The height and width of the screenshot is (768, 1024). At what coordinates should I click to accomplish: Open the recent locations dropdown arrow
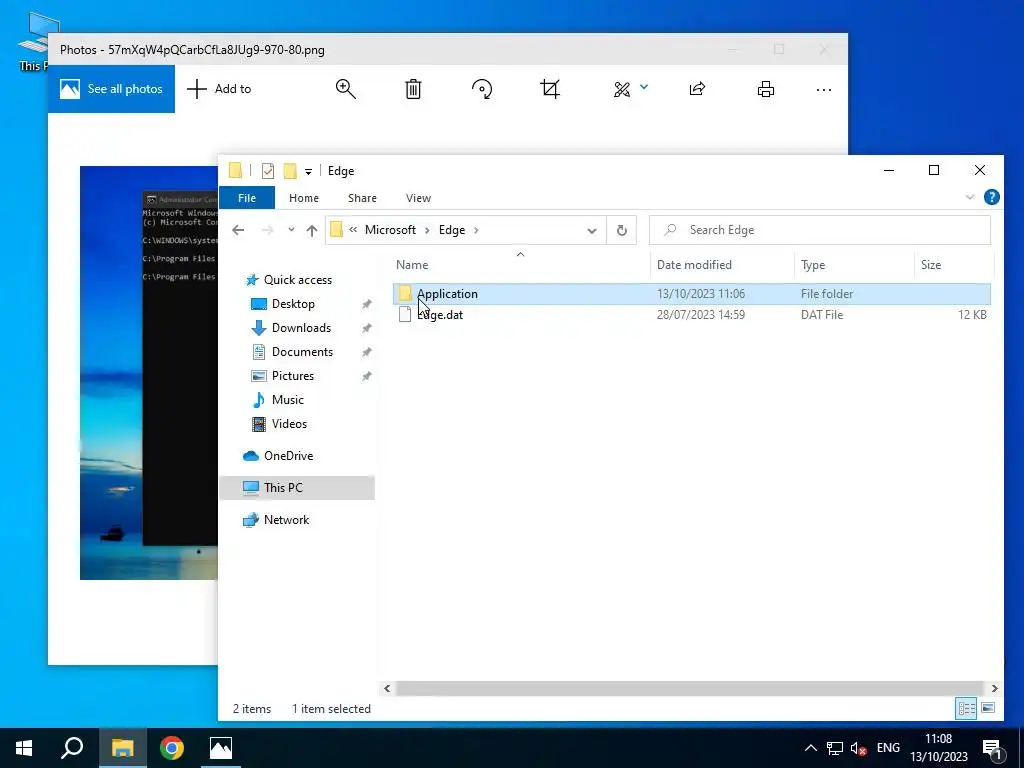point(291,230)
